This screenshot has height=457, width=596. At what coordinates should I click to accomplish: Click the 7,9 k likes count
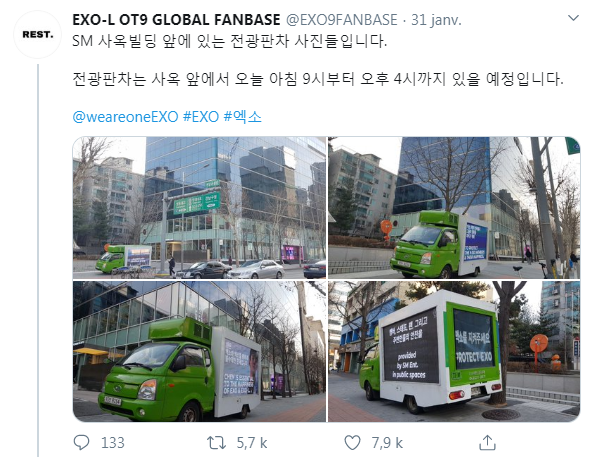pos(387,443)
